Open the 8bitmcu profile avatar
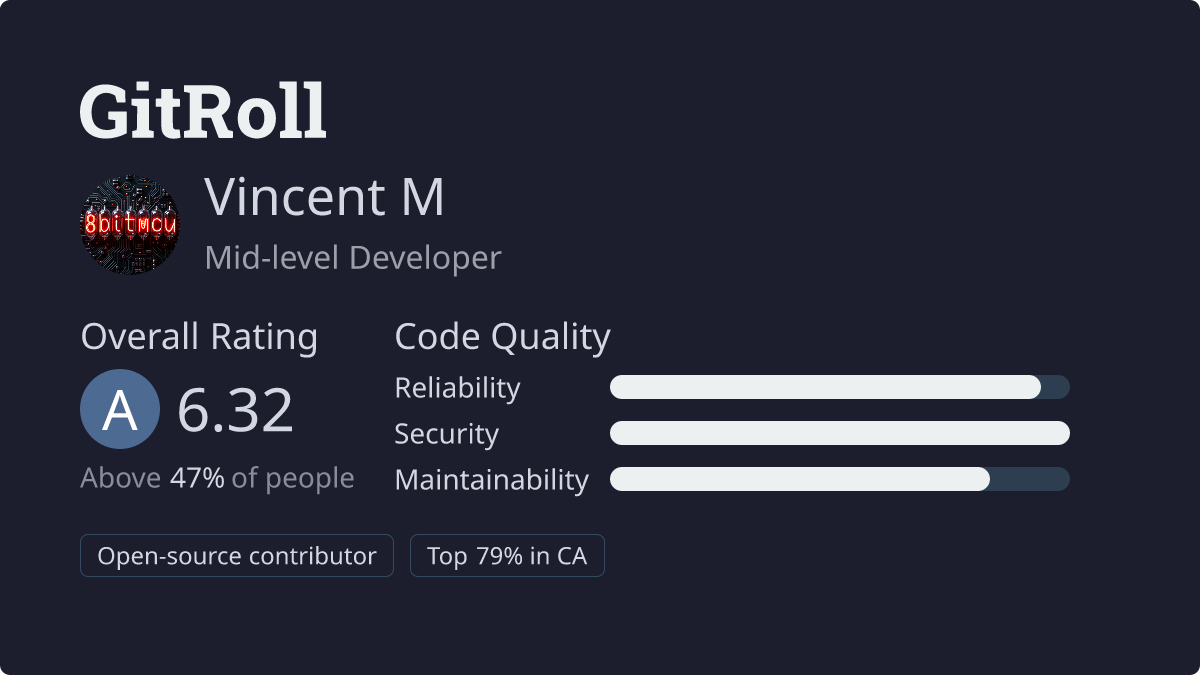Image resolution: width=1200 pixels, height=675 pixels. point(129,225)
